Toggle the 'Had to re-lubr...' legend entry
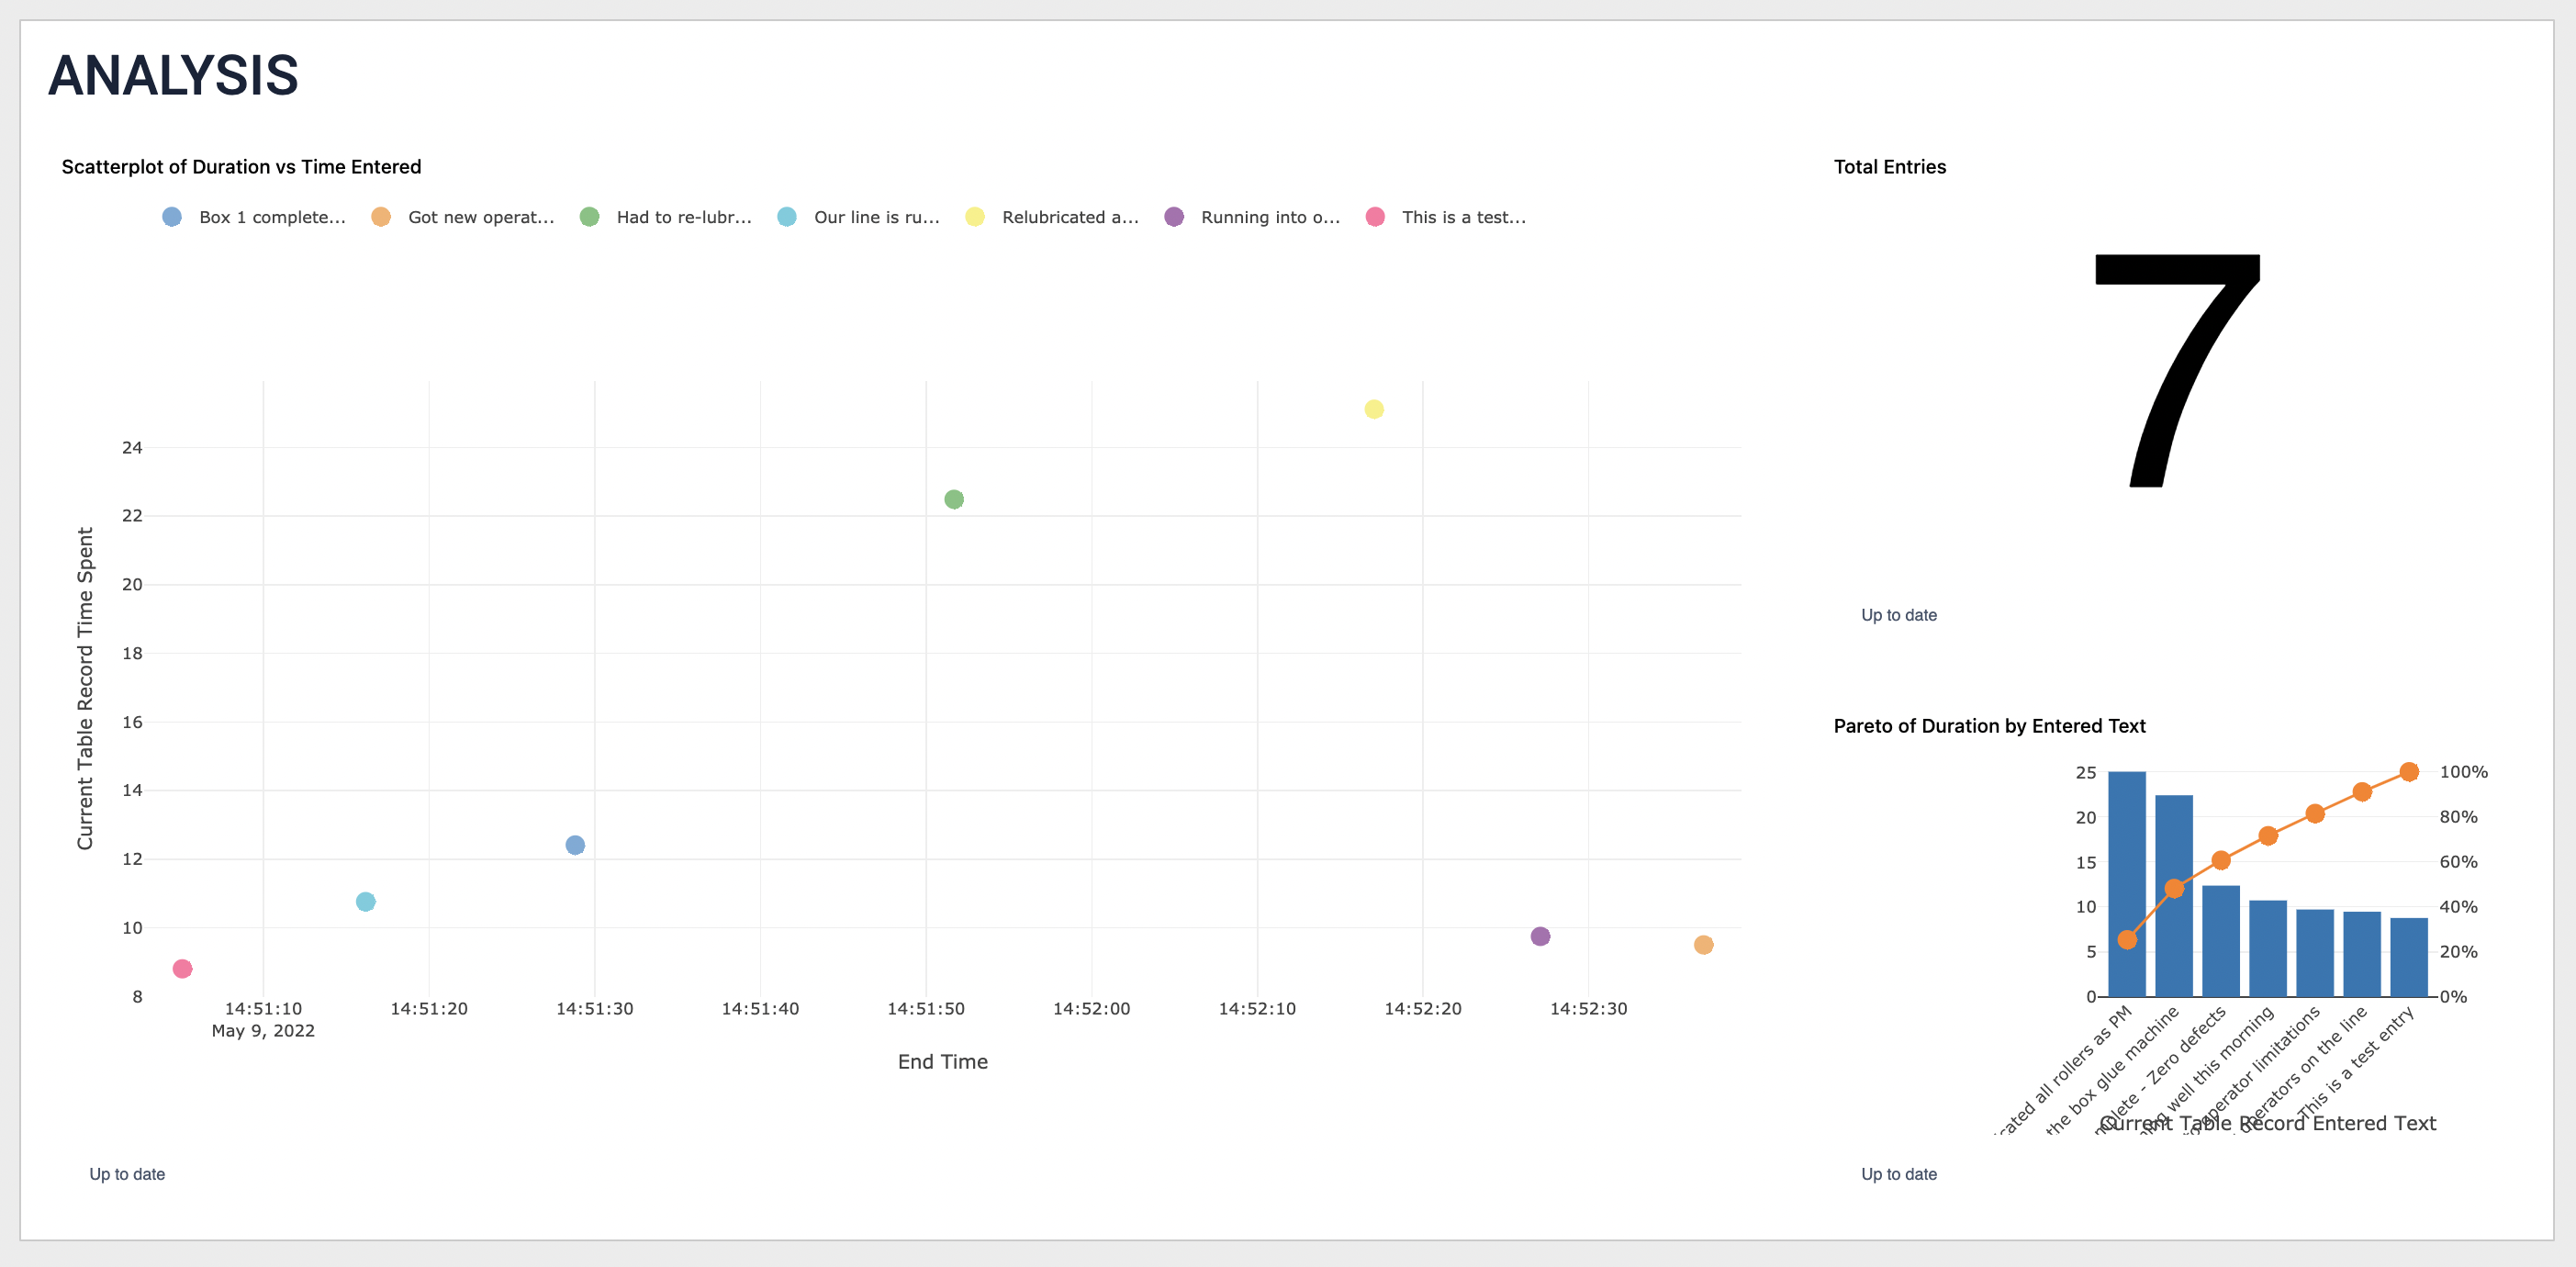2576x1267 pixels. 665,217
